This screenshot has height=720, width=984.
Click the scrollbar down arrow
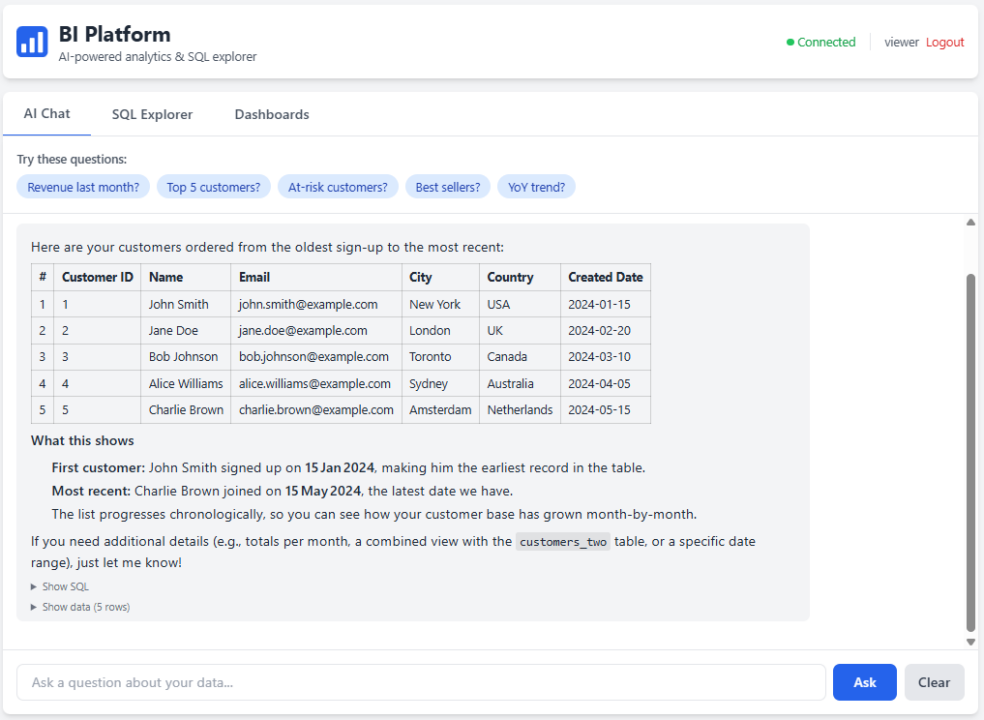click(x=970, y=642)
